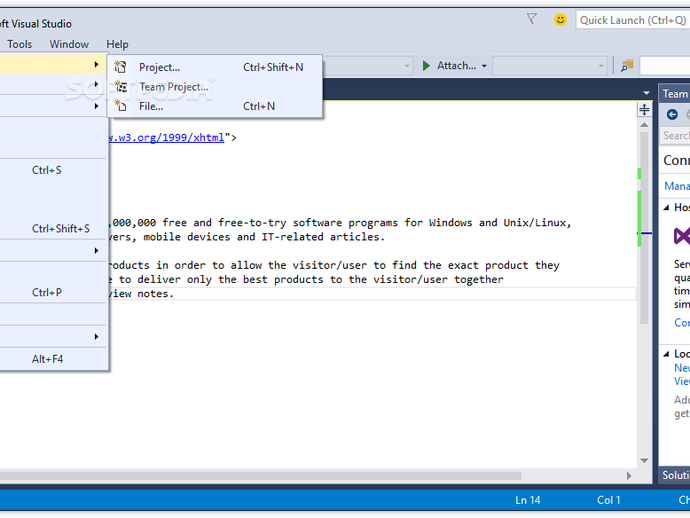Click the Visual Studio logo in Team Explorer

click(682, 236)
